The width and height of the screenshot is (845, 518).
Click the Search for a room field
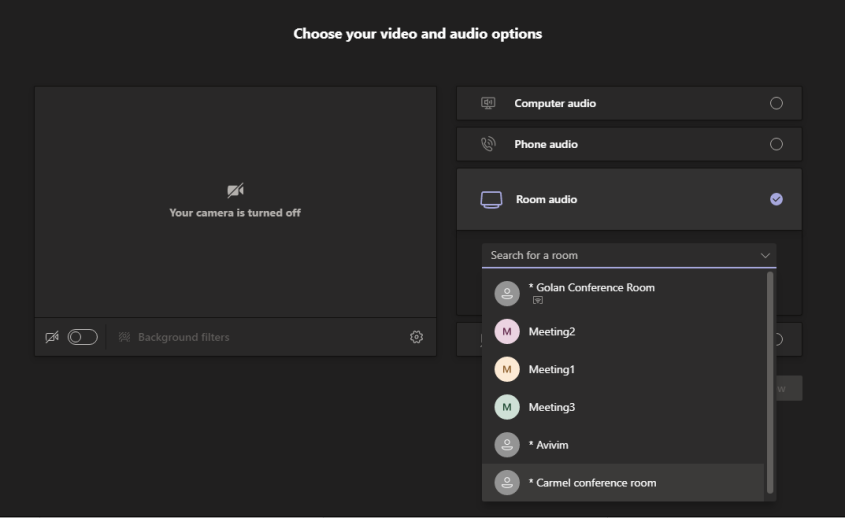[x=620, y=256]
